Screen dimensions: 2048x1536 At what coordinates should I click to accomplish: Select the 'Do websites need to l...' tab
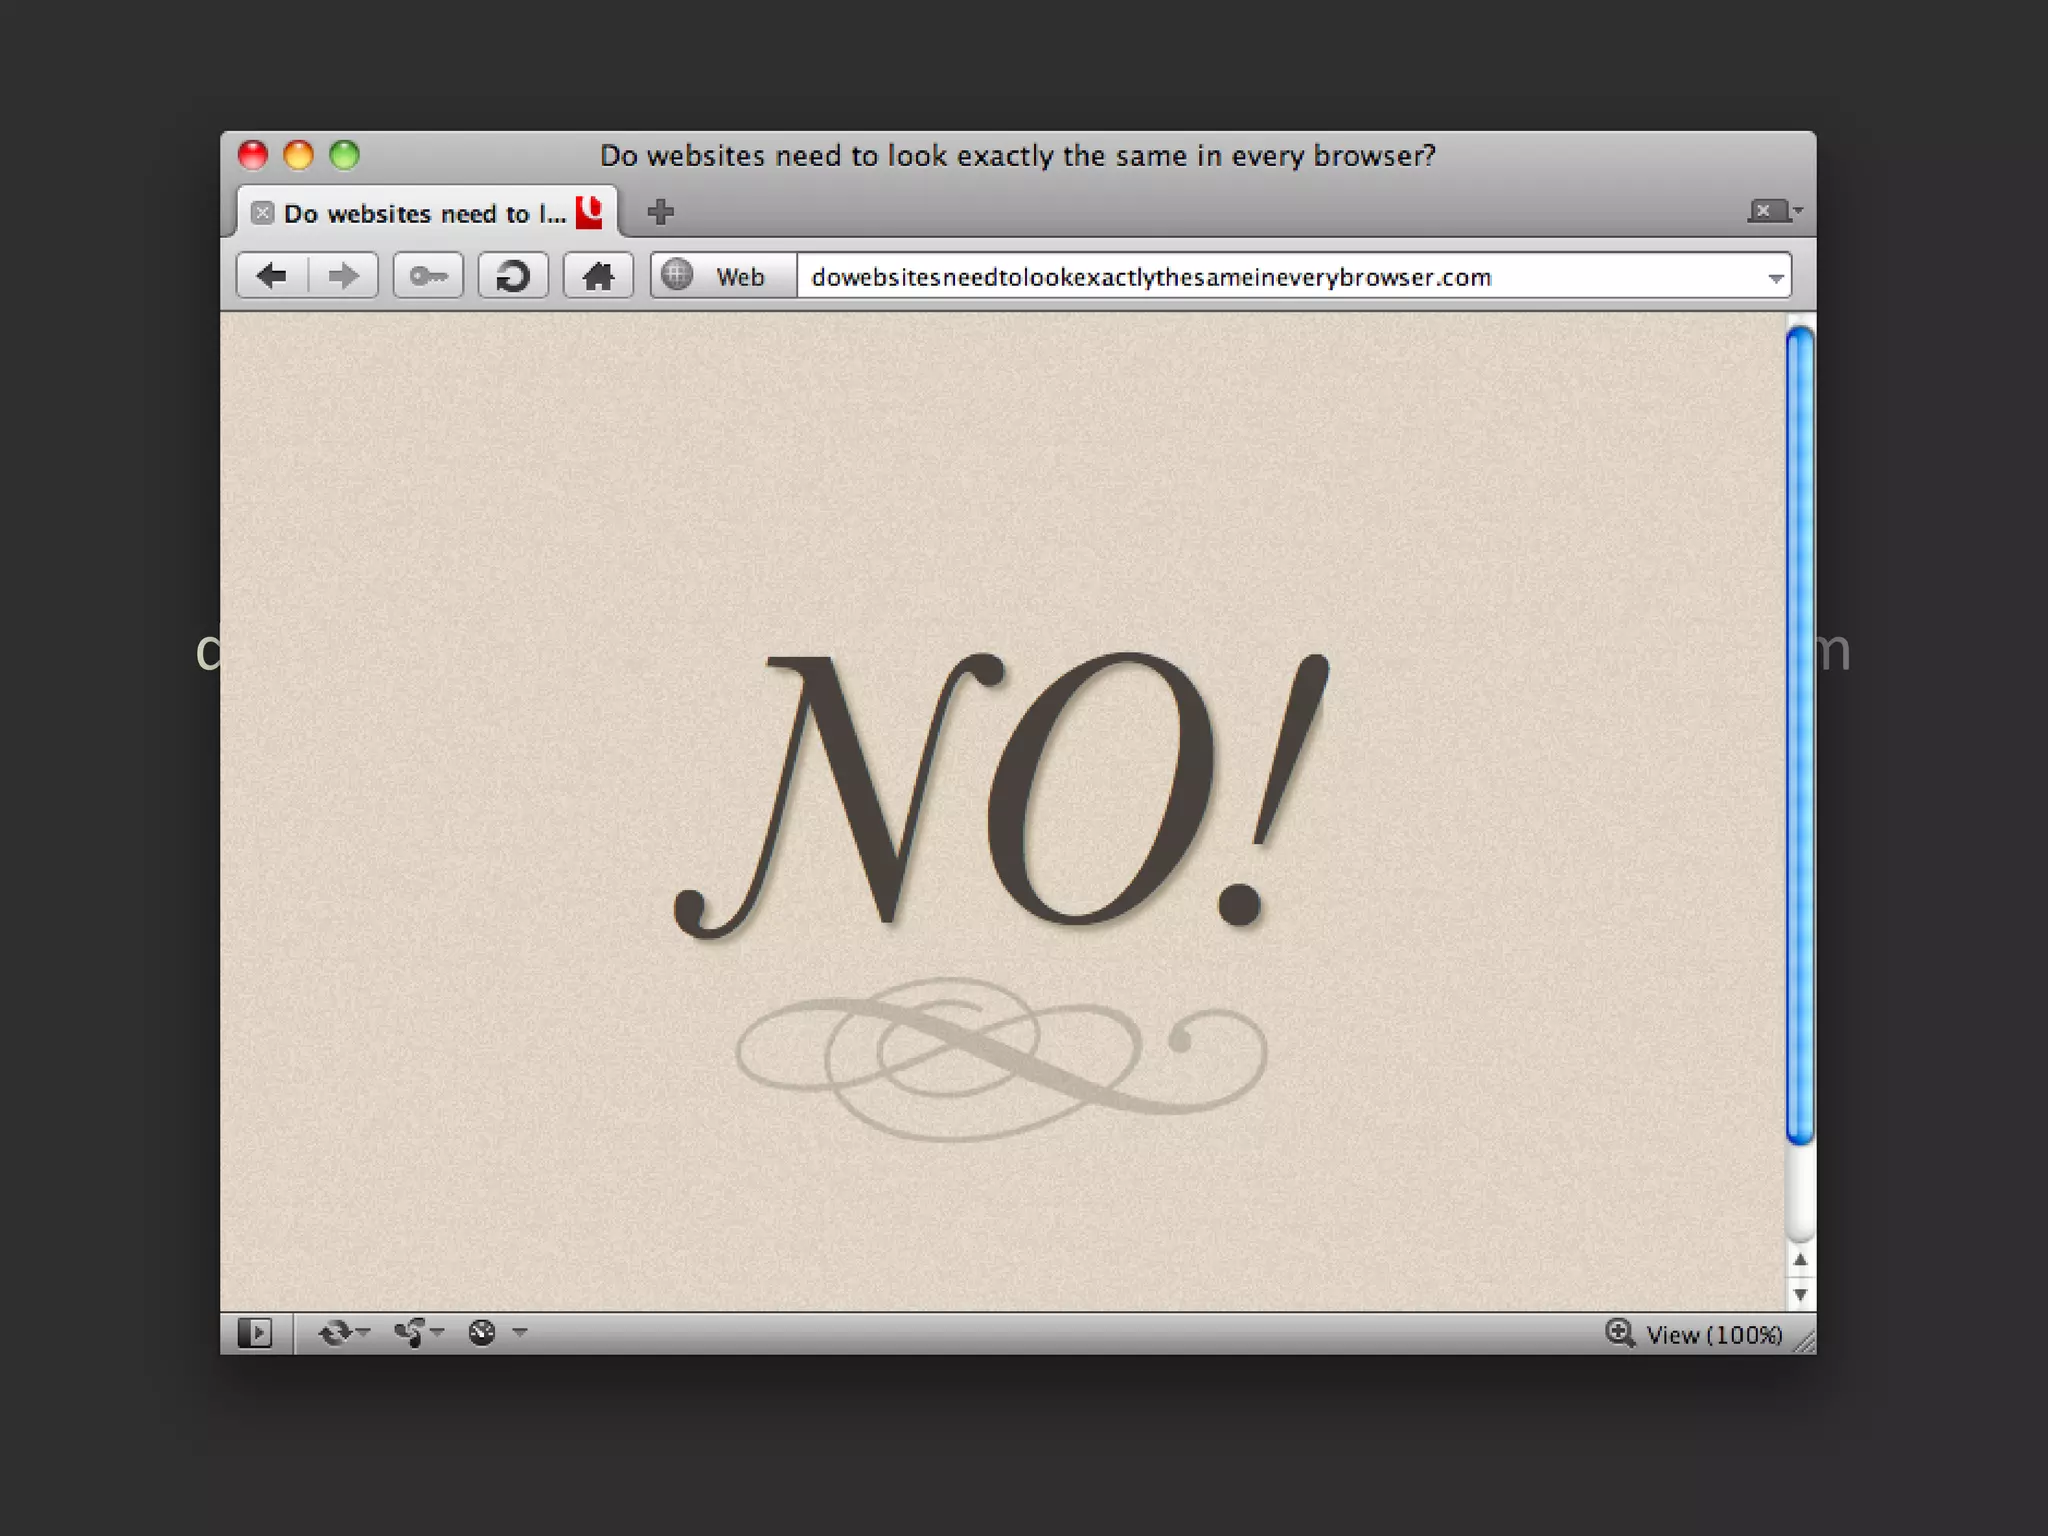click(x=424, y=214)
